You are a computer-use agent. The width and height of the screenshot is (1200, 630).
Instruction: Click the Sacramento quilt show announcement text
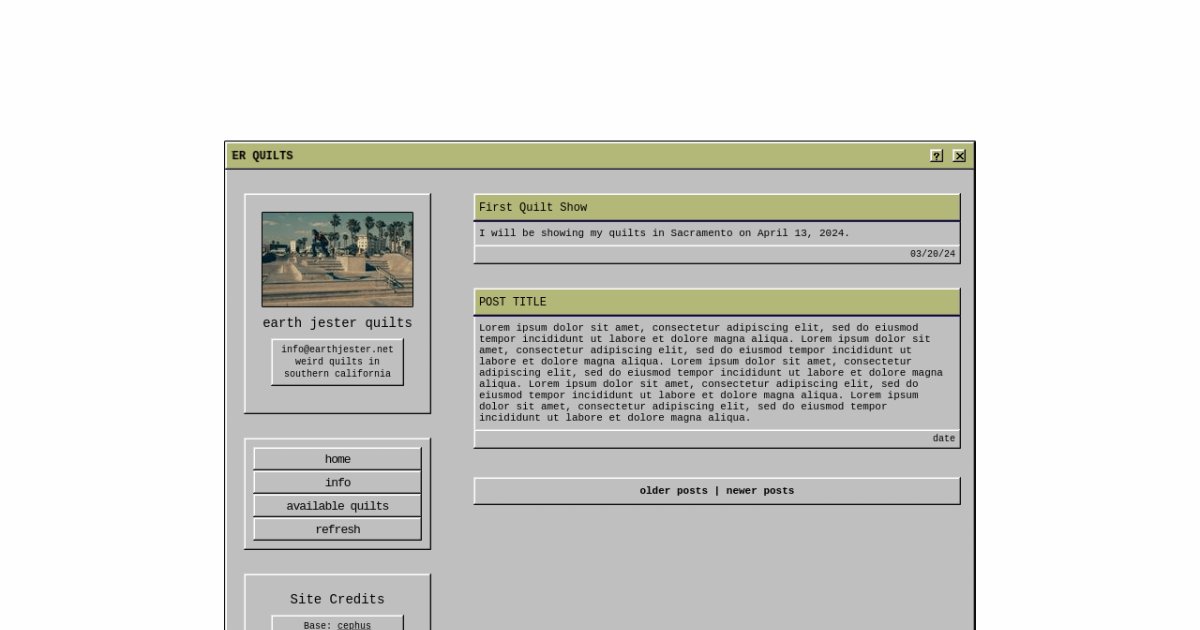[664, 233]
